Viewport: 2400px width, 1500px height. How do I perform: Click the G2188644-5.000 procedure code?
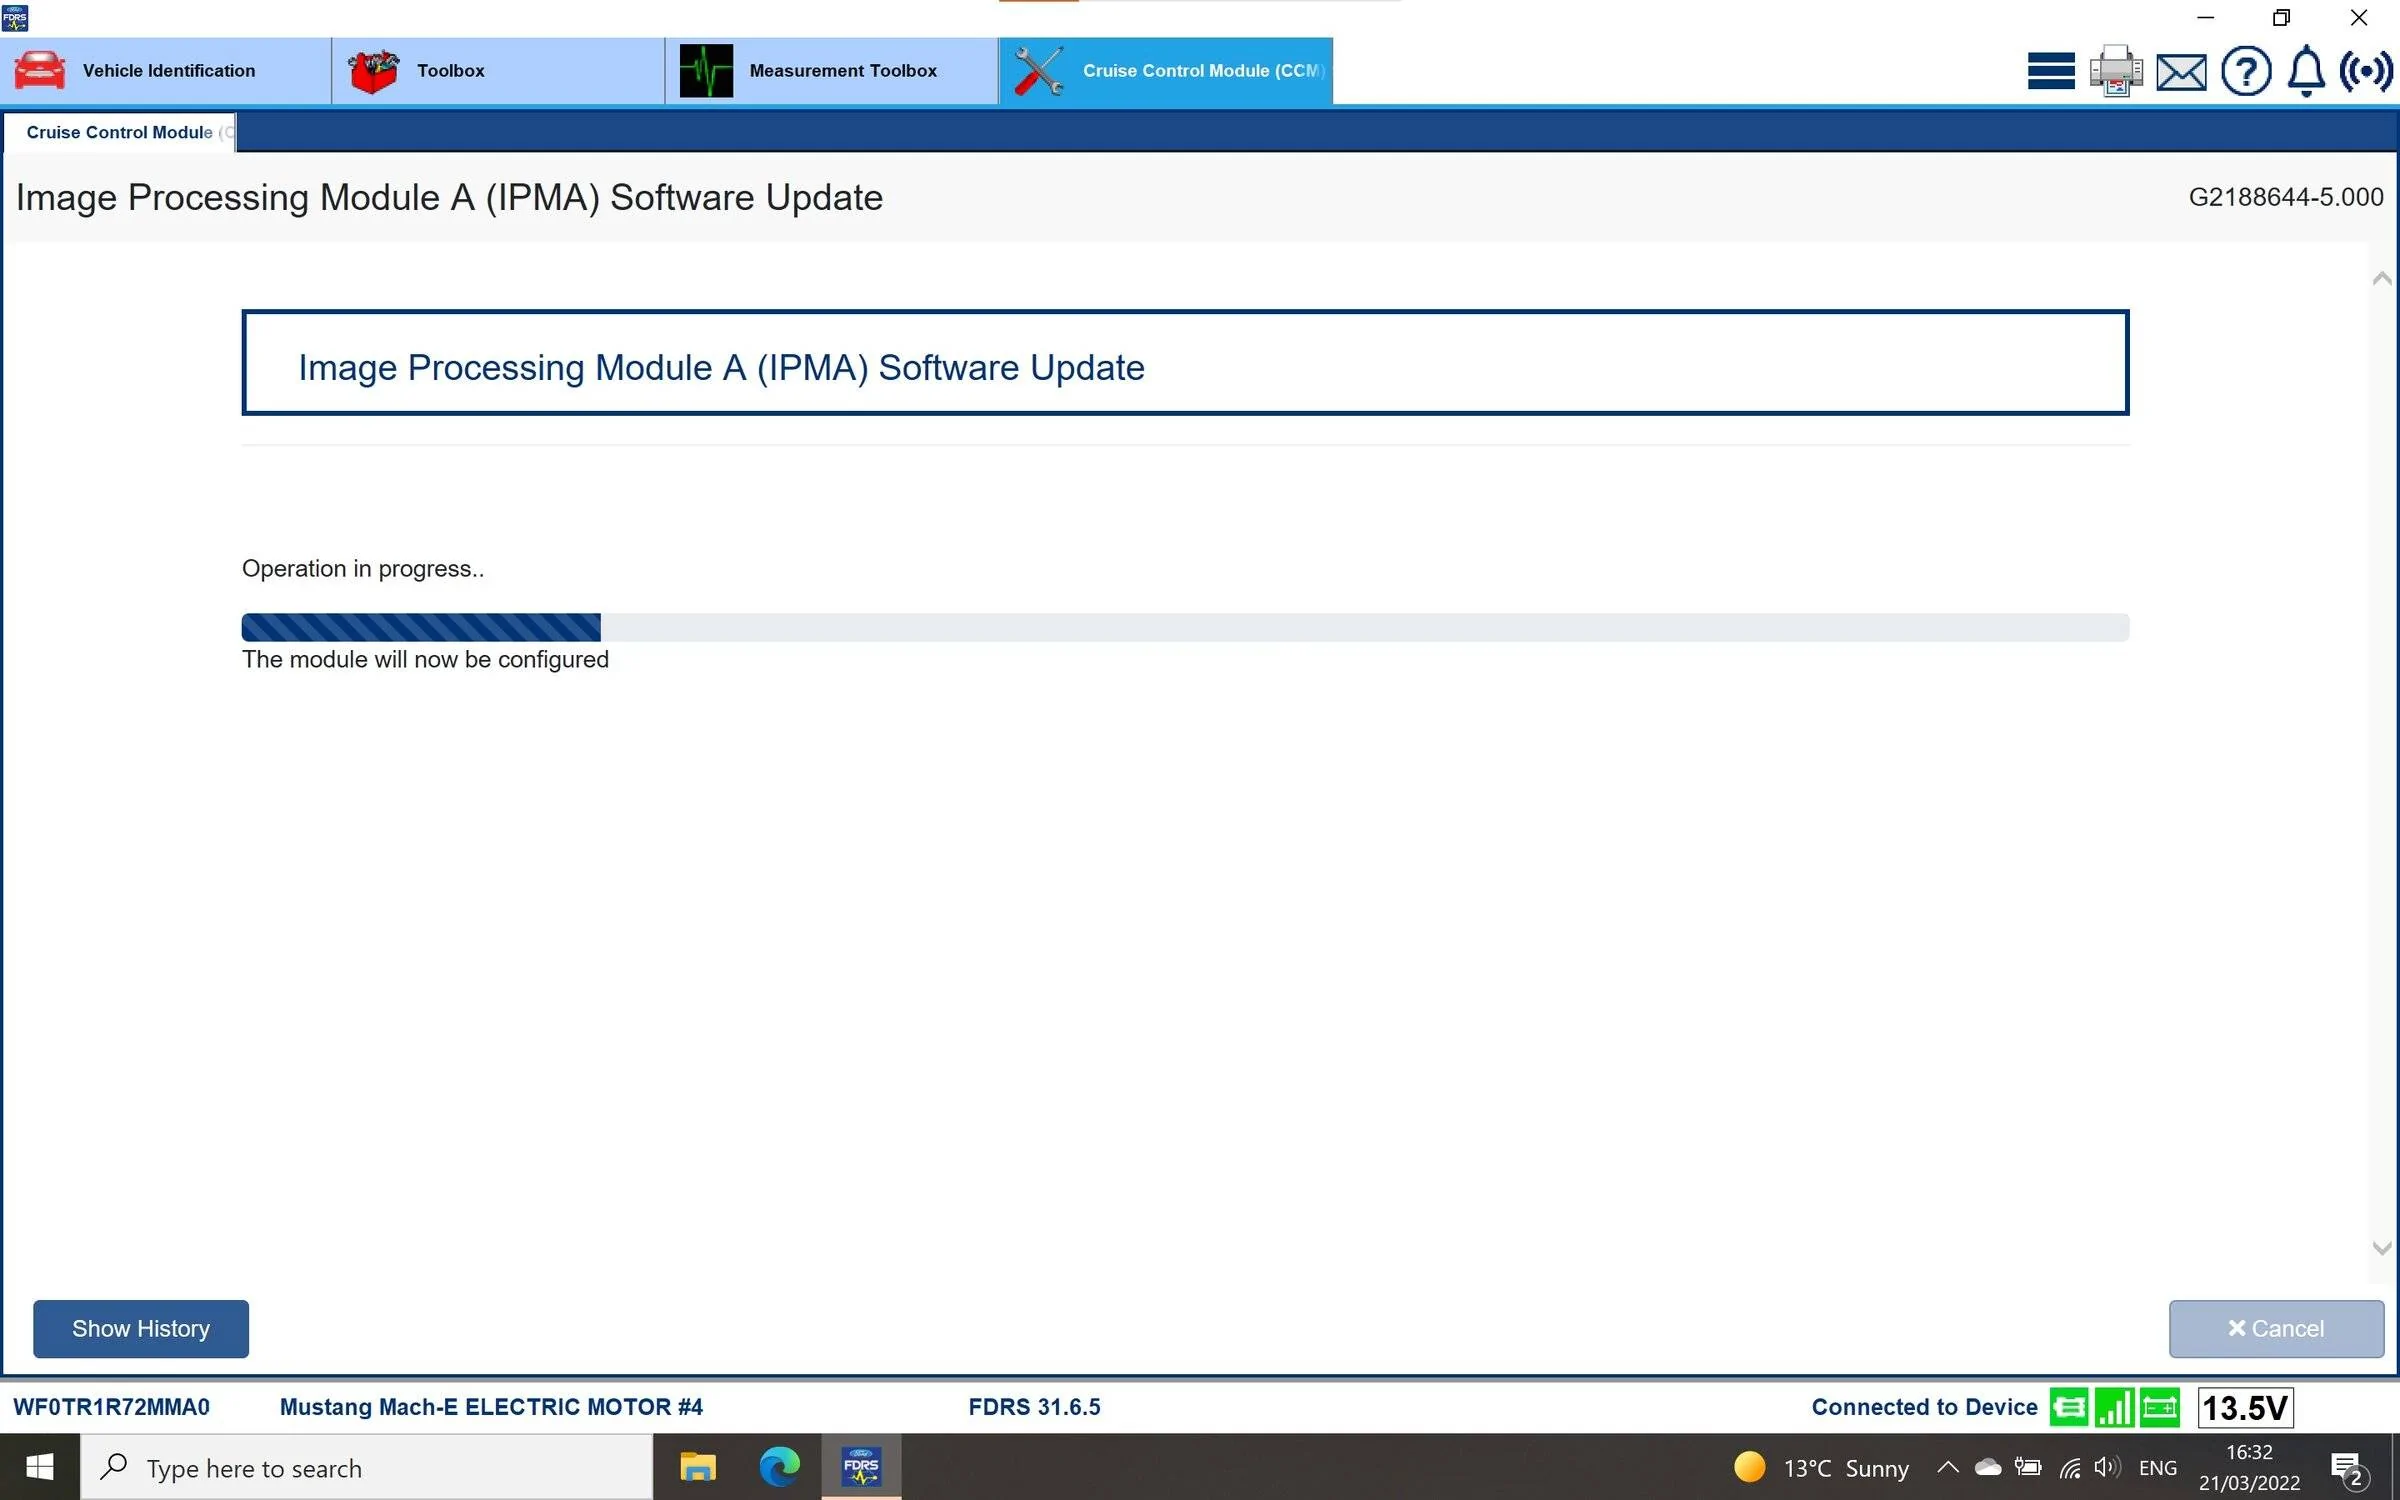(x=2286, y=197)
